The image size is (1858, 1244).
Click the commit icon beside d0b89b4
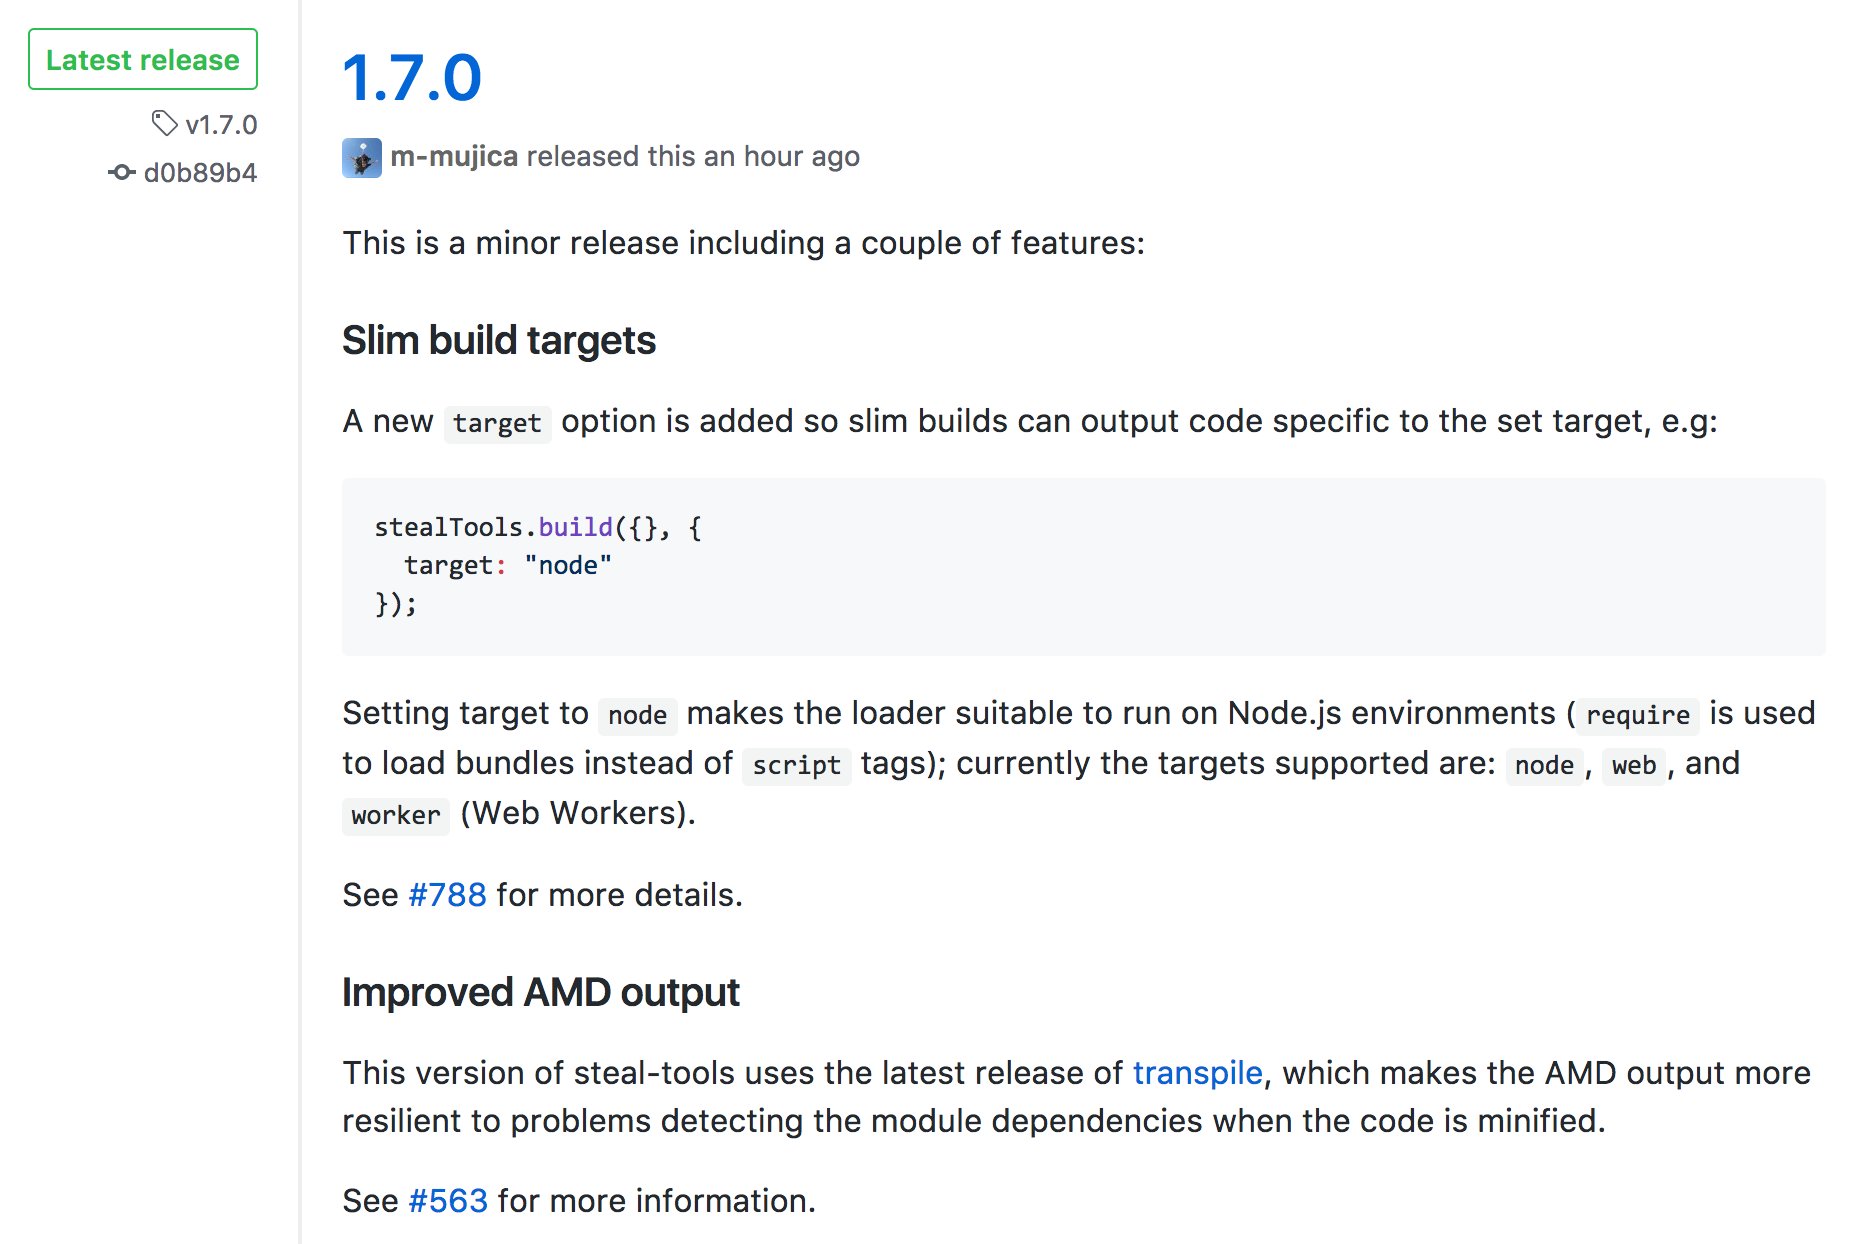coord(122,172)
